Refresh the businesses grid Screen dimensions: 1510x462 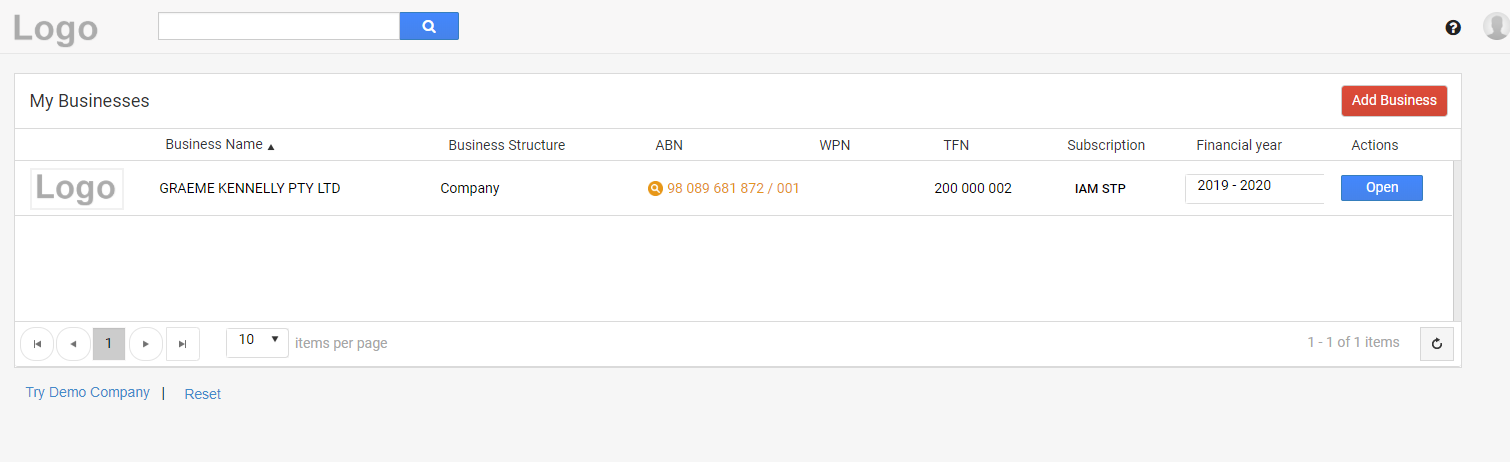pos(1436,344)
